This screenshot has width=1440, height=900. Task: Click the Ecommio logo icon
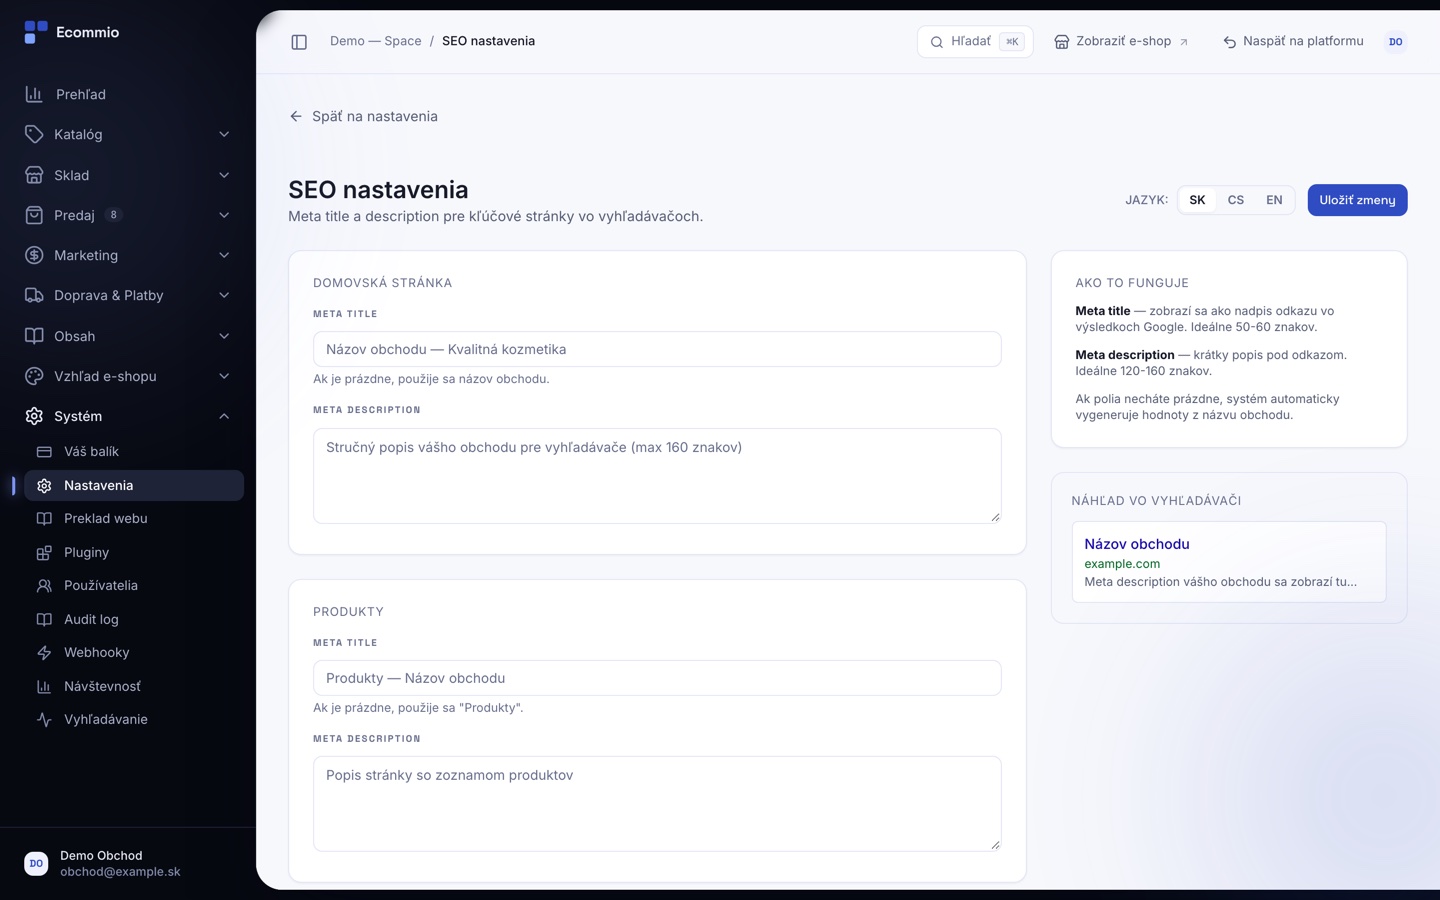36,32
